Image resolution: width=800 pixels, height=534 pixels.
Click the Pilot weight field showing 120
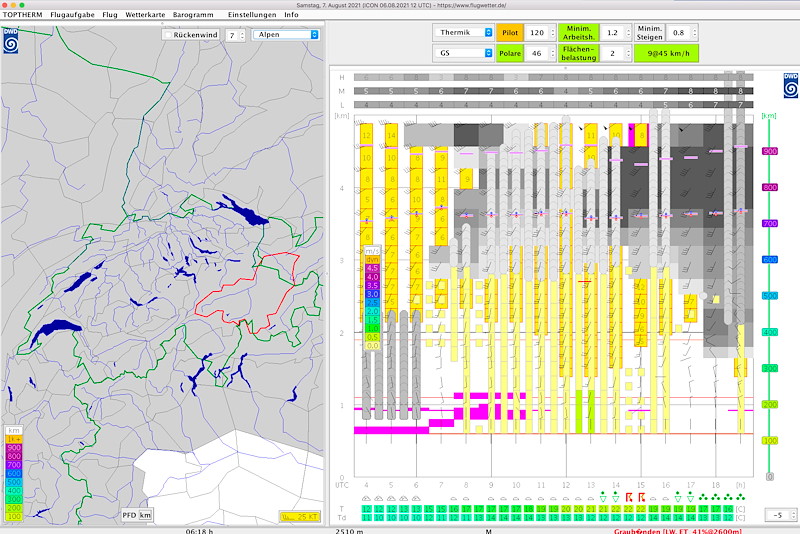click(x=537, y=32)
